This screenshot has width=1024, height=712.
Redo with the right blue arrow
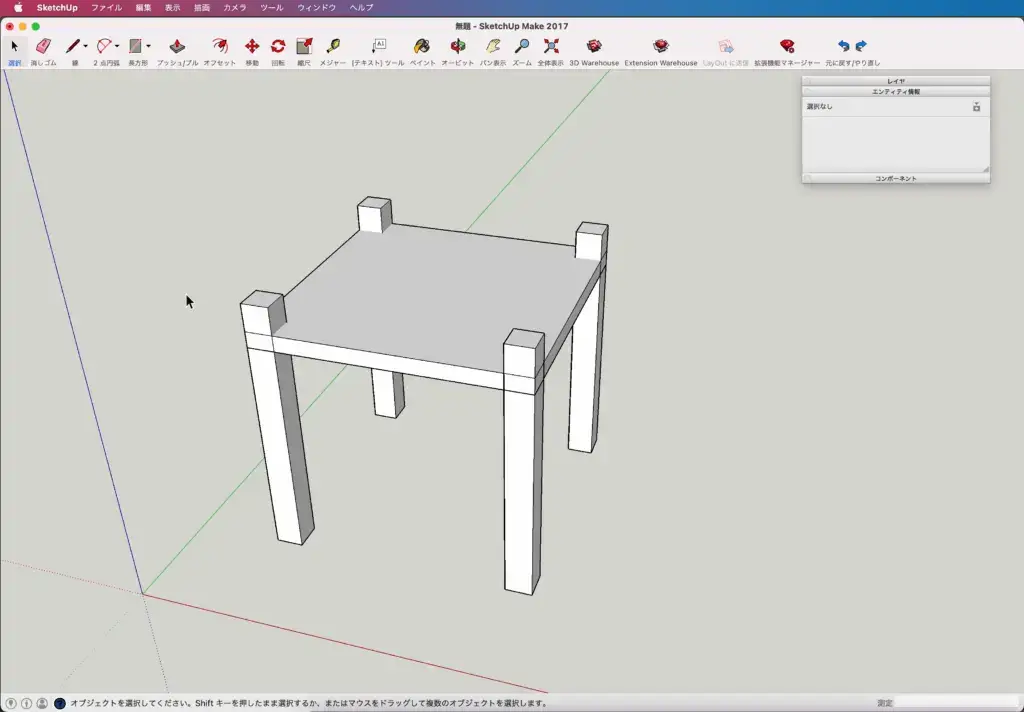[x=861, y=46]
